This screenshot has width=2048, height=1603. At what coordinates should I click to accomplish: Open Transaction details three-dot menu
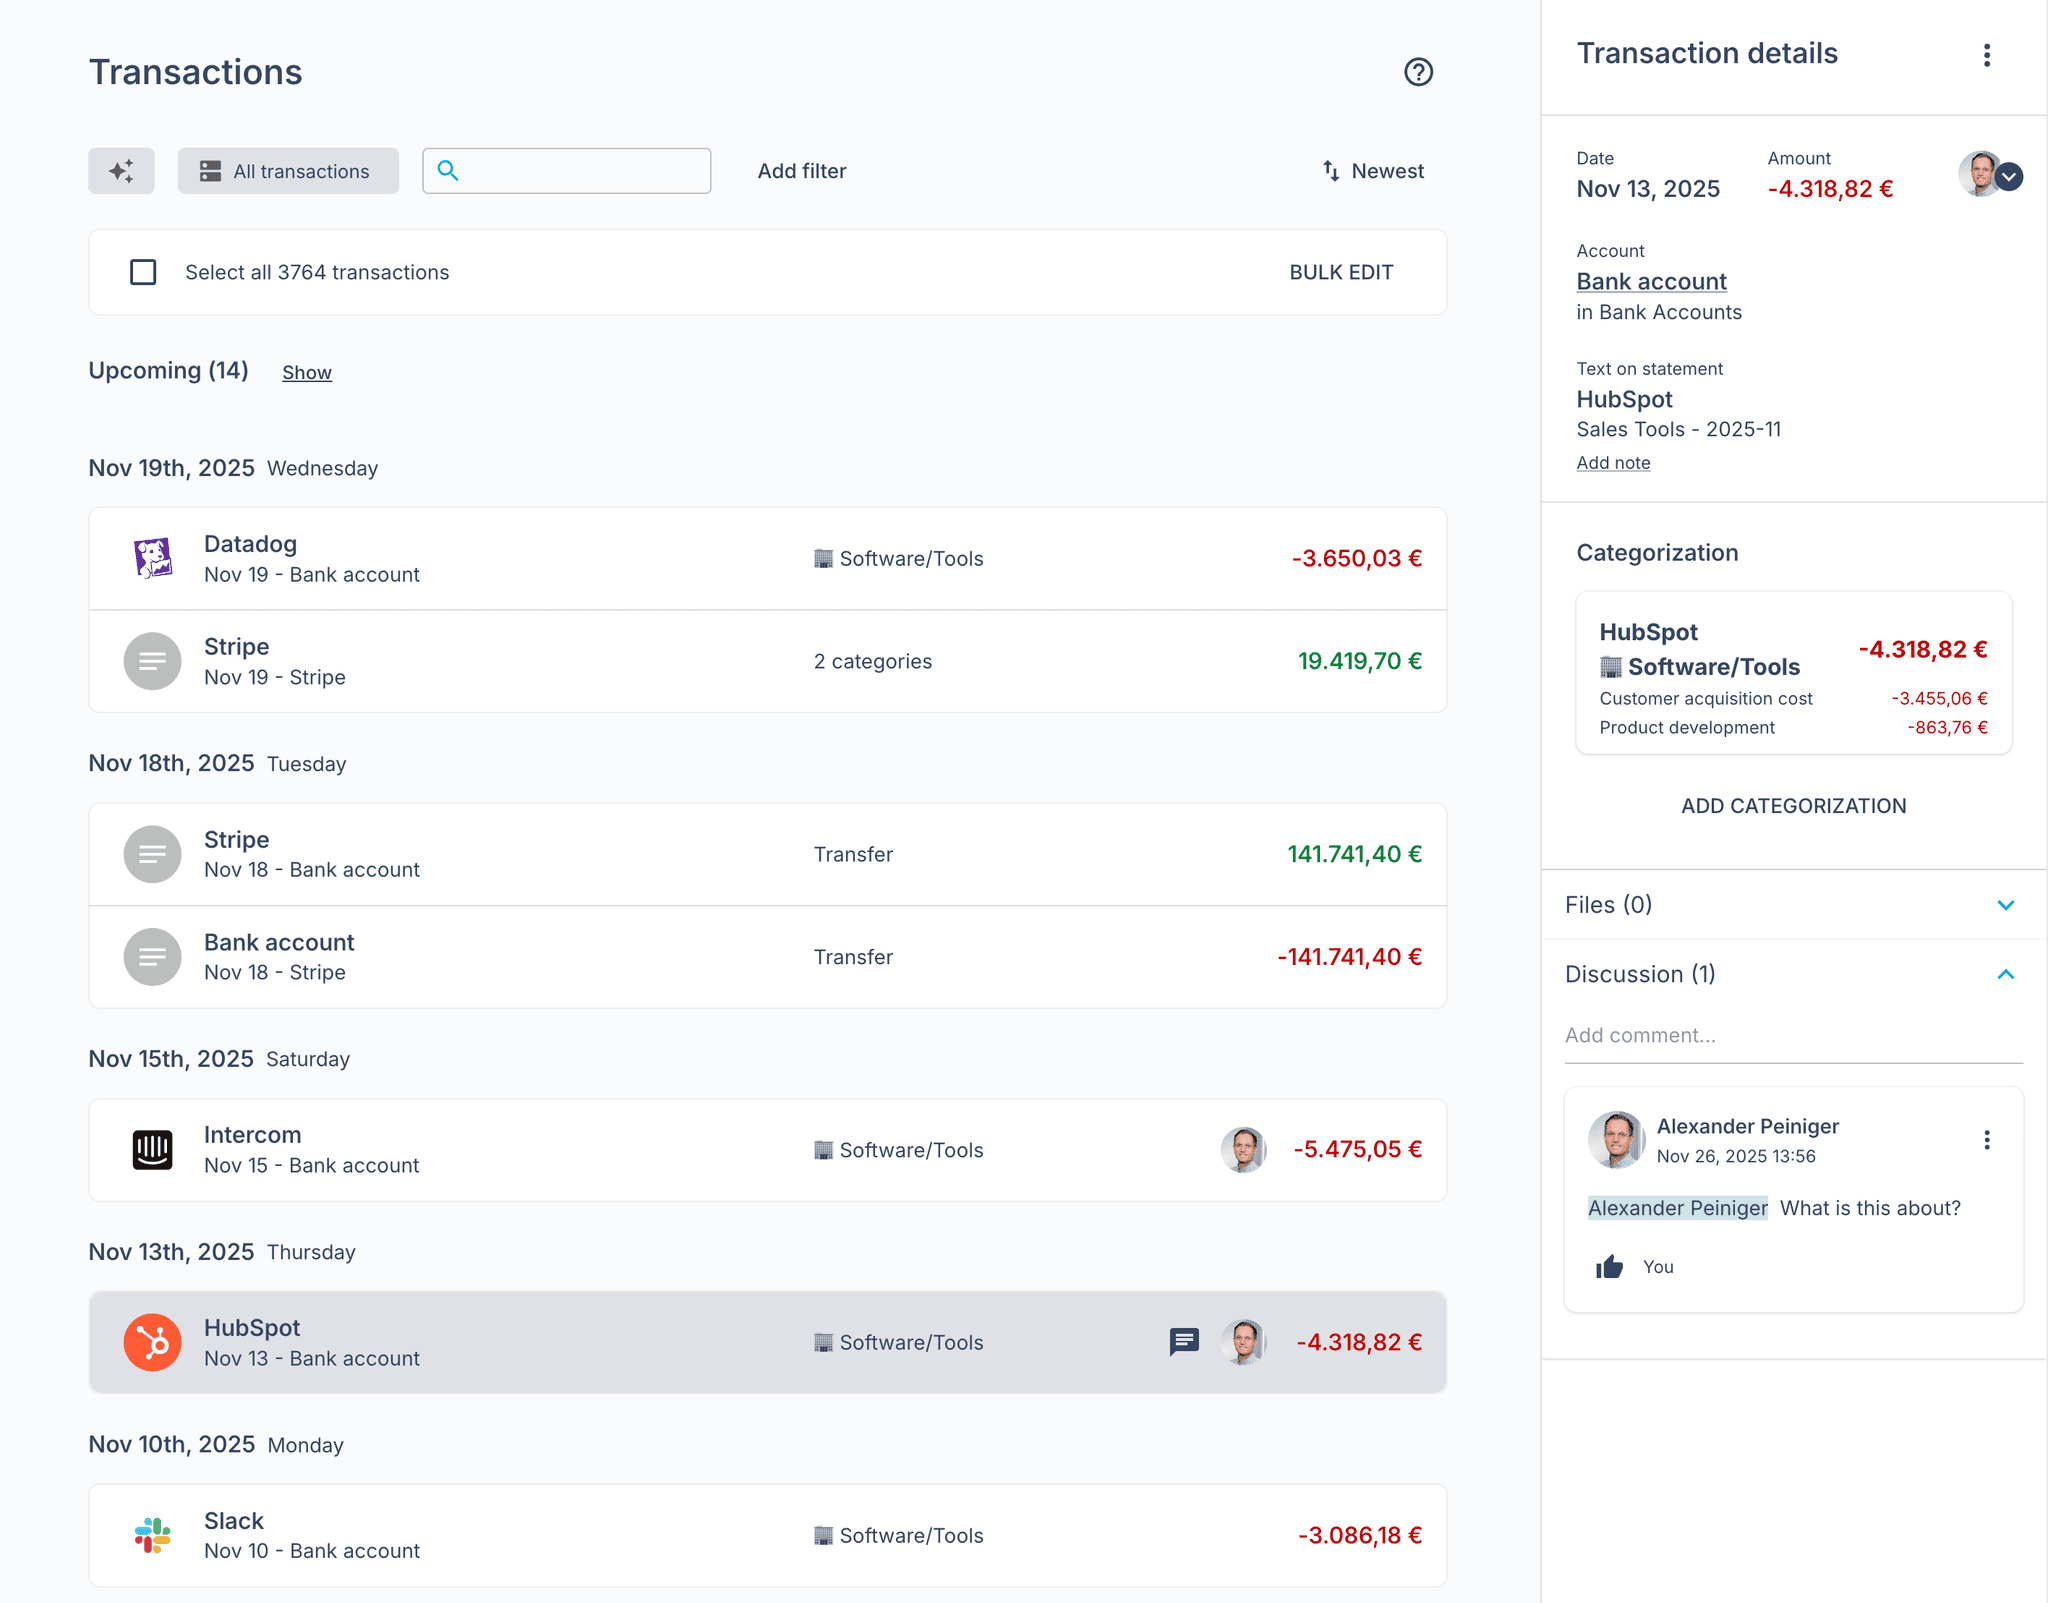[1986, 55]
